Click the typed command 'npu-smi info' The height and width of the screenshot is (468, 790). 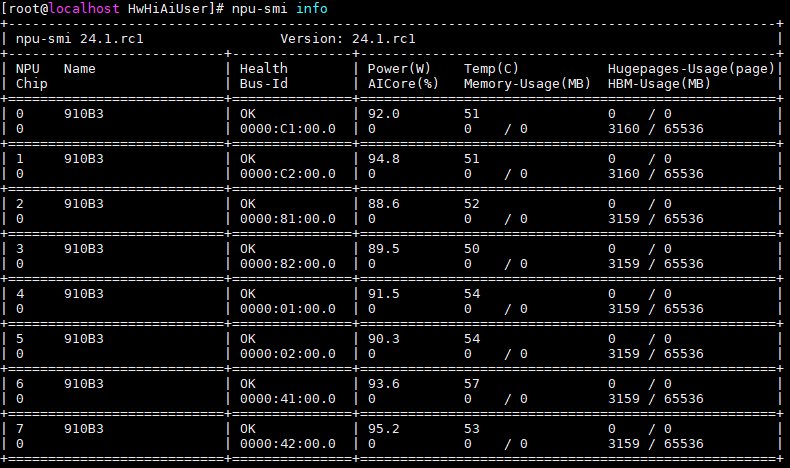[280, 9]
